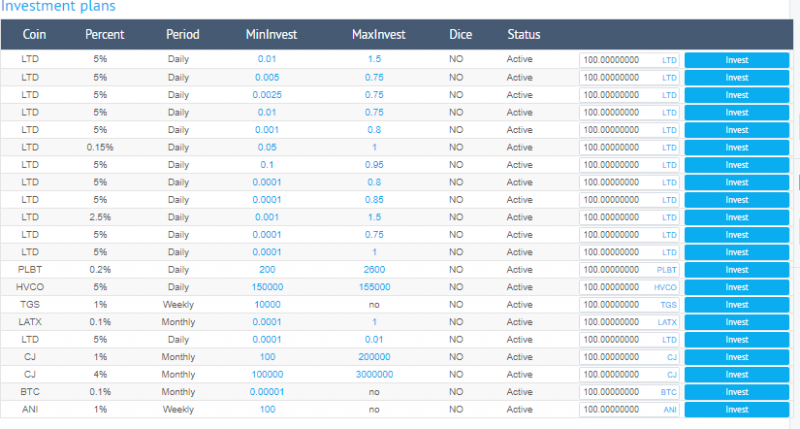This screenshot has width=800, height=429.
Task: Select the HVCO coin cell
Action: pyautogui.click(x=30, y=287)
